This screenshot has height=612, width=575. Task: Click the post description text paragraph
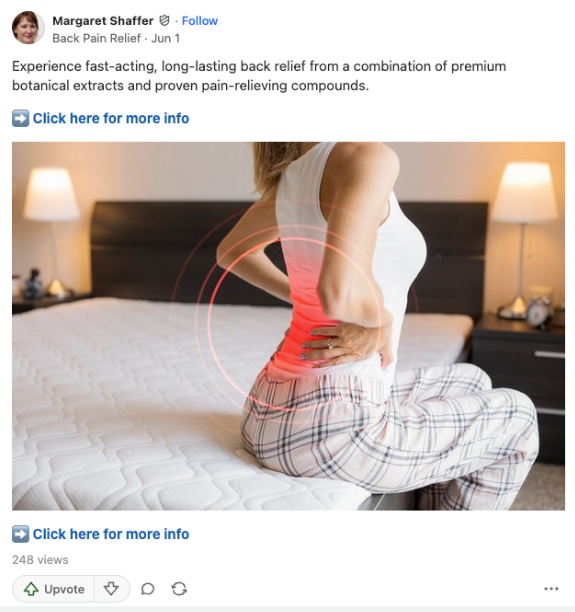[x=259, y=76]
